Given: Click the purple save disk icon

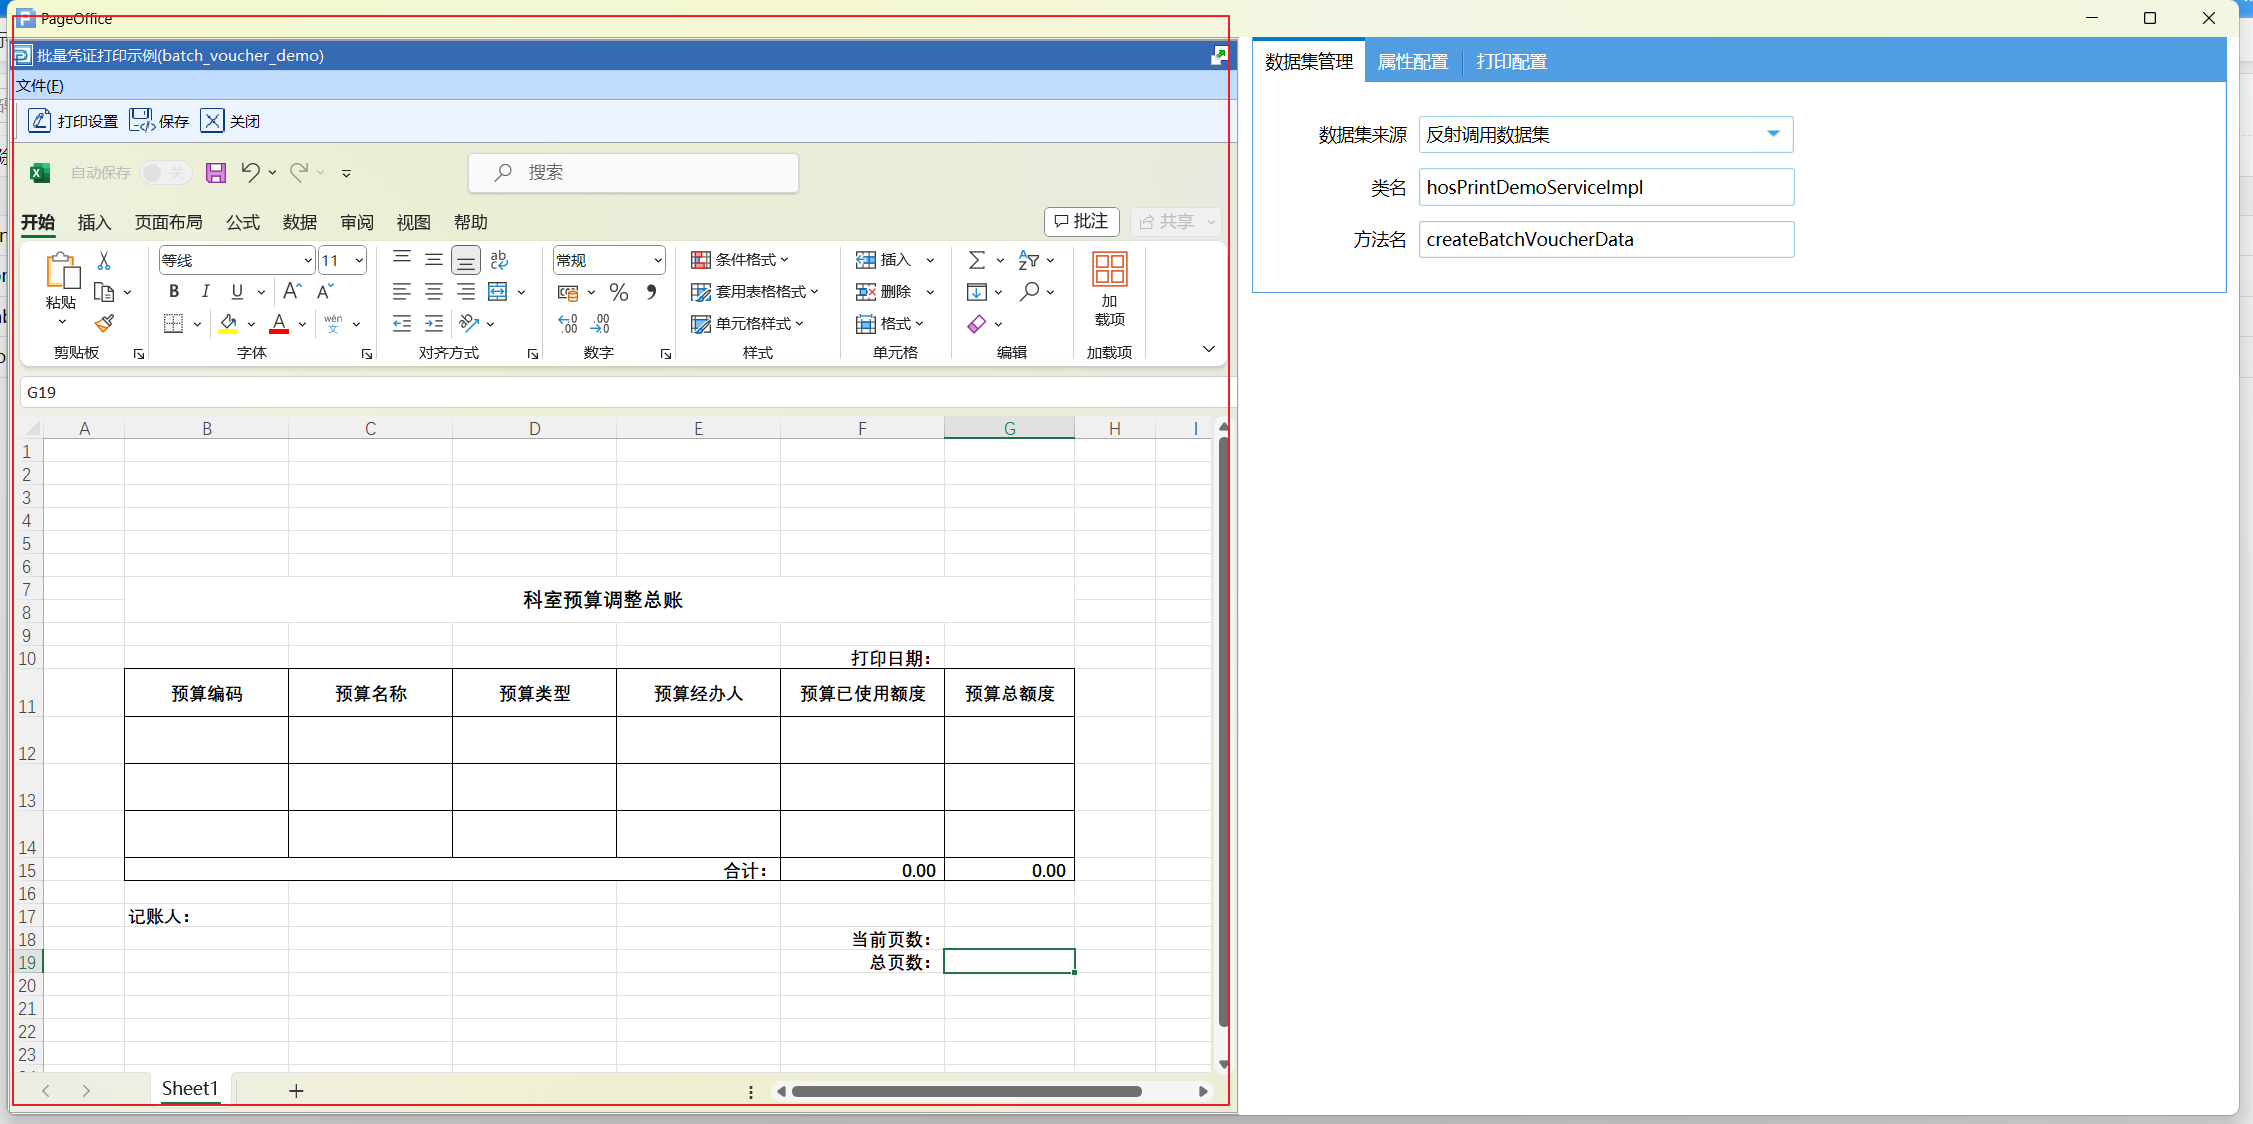Looking at the screenshot, I should 215,172.
